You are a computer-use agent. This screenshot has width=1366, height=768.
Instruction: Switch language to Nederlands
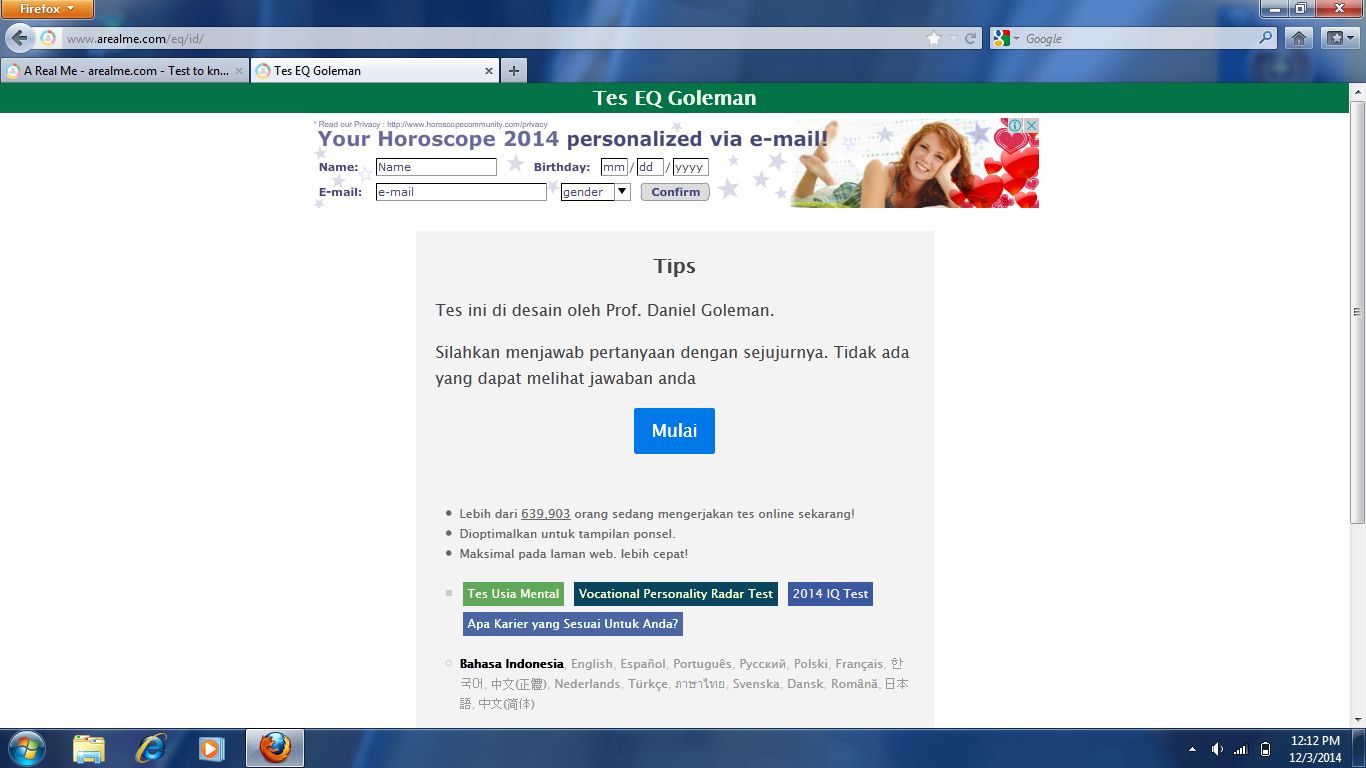click(587, 684)
